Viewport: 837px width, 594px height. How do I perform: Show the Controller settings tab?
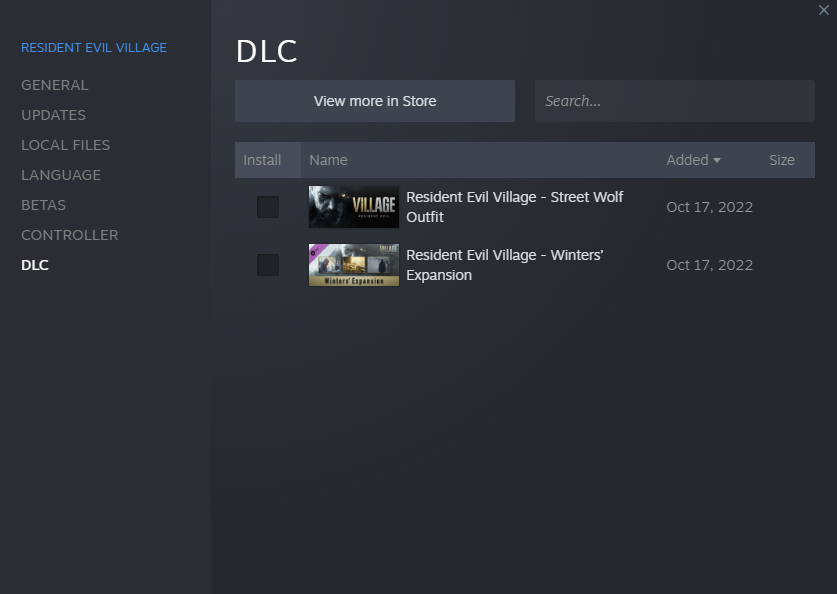click(70, 235)
